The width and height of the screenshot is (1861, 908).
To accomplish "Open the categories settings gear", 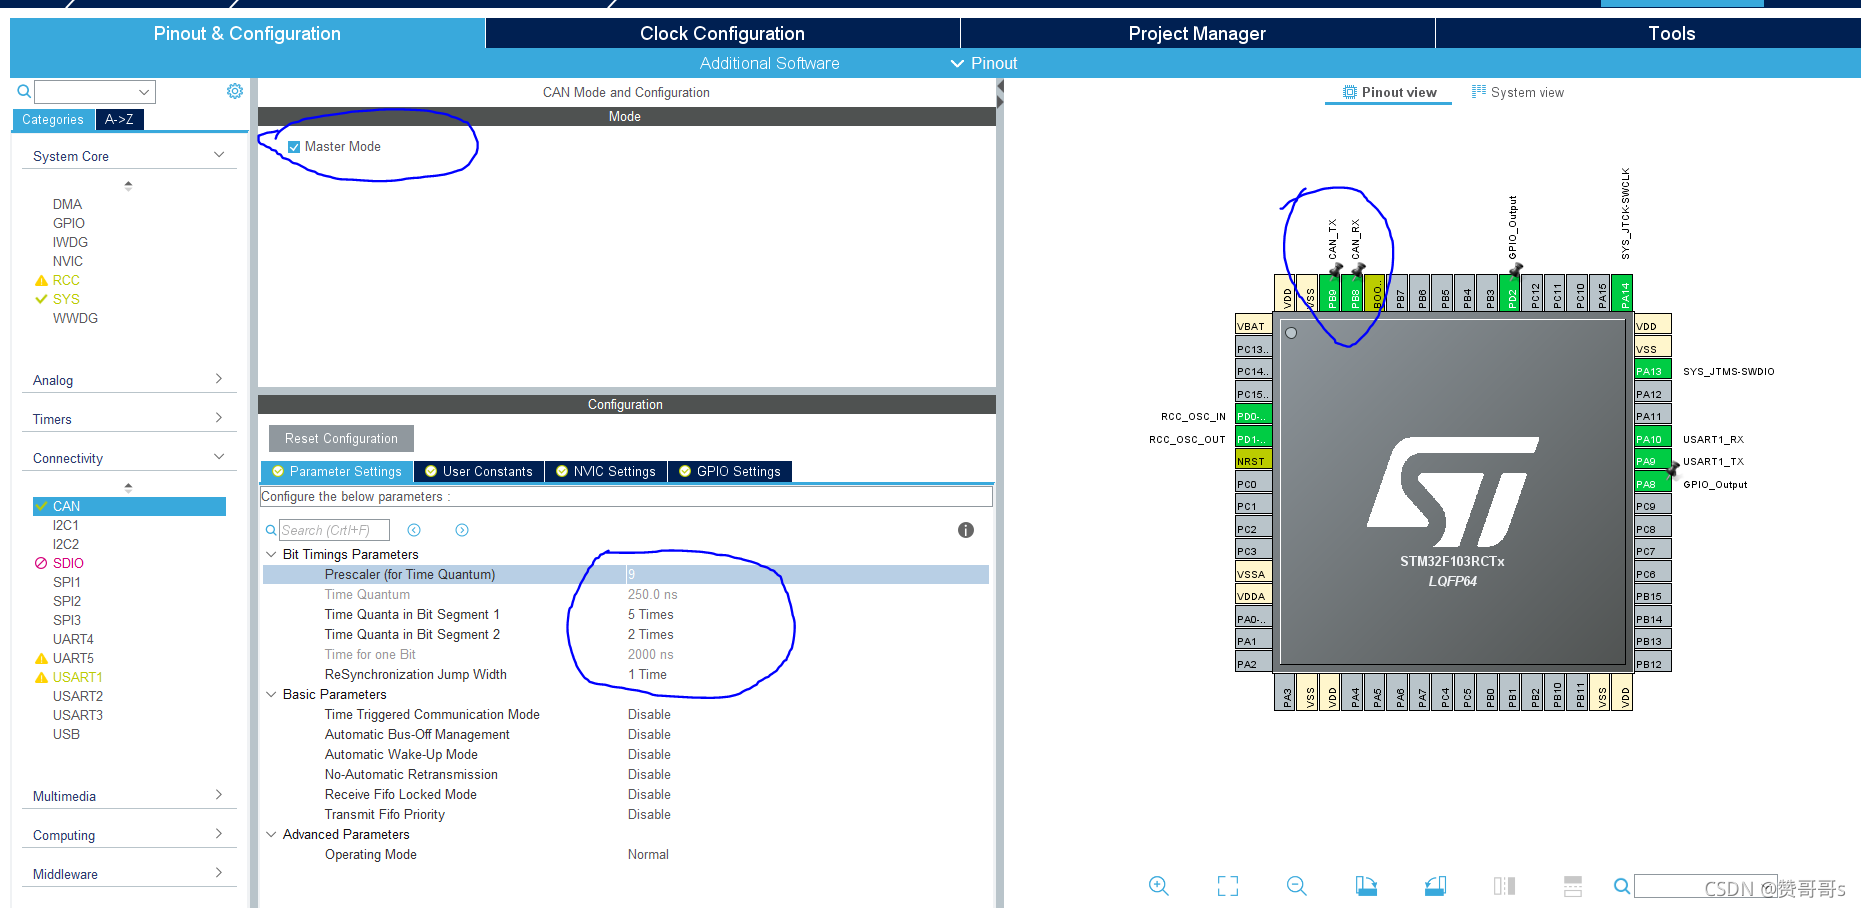I will point(235,91).
